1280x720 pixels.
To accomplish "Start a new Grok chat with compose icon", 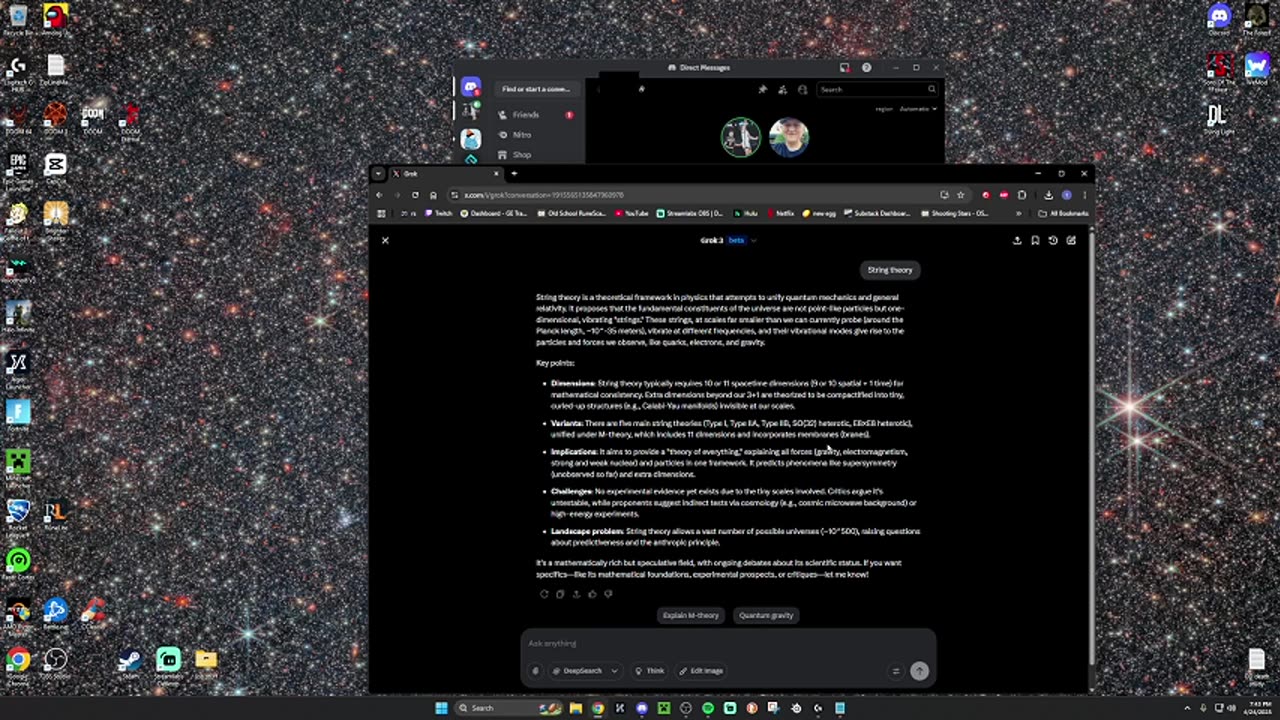I will (1071, 240).
